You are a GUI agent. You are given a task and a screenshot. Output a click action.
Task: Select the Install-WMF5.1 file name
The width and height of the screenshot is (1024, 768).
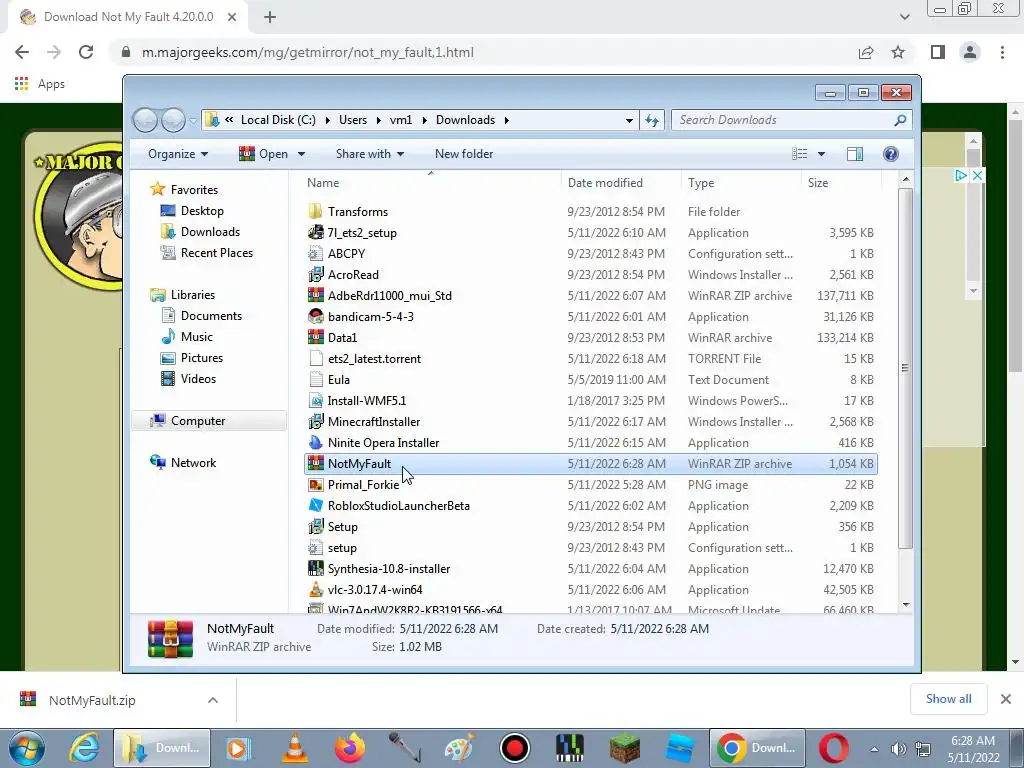pos(366,400)
